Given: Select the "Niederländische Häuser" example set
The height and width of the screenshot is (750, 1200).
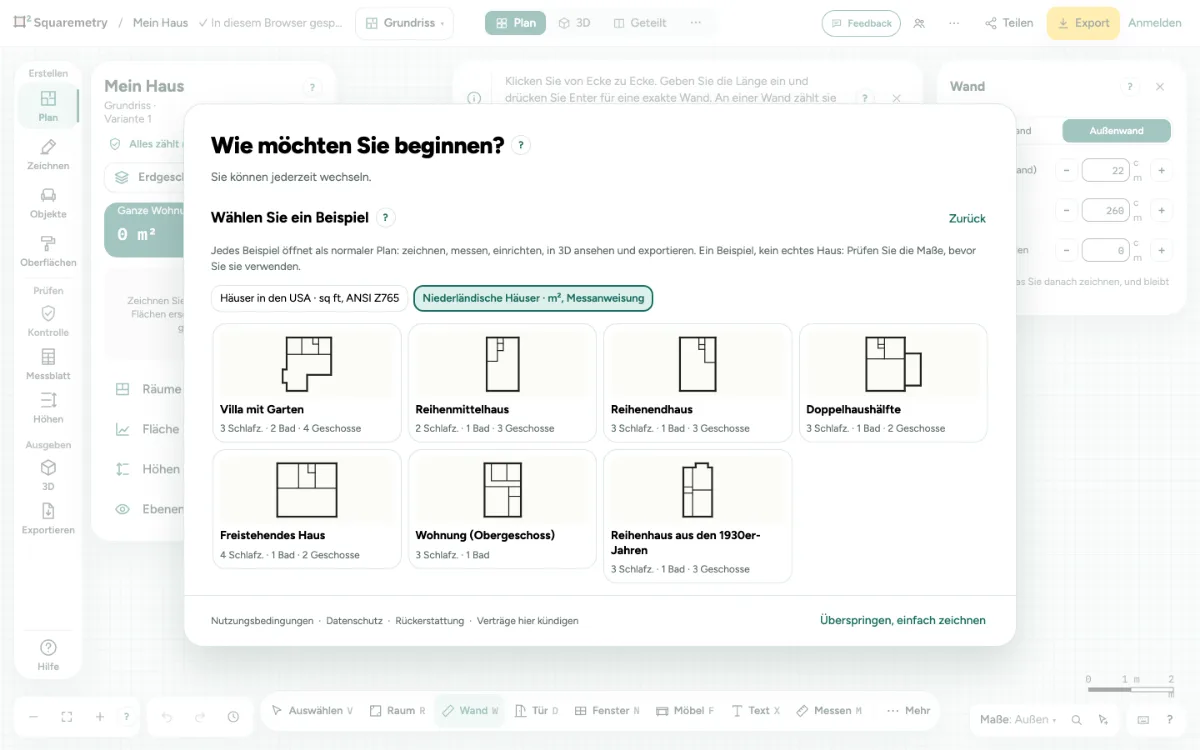Looking at the screenshot, I should pyautogui.click(x=533, y=298).
